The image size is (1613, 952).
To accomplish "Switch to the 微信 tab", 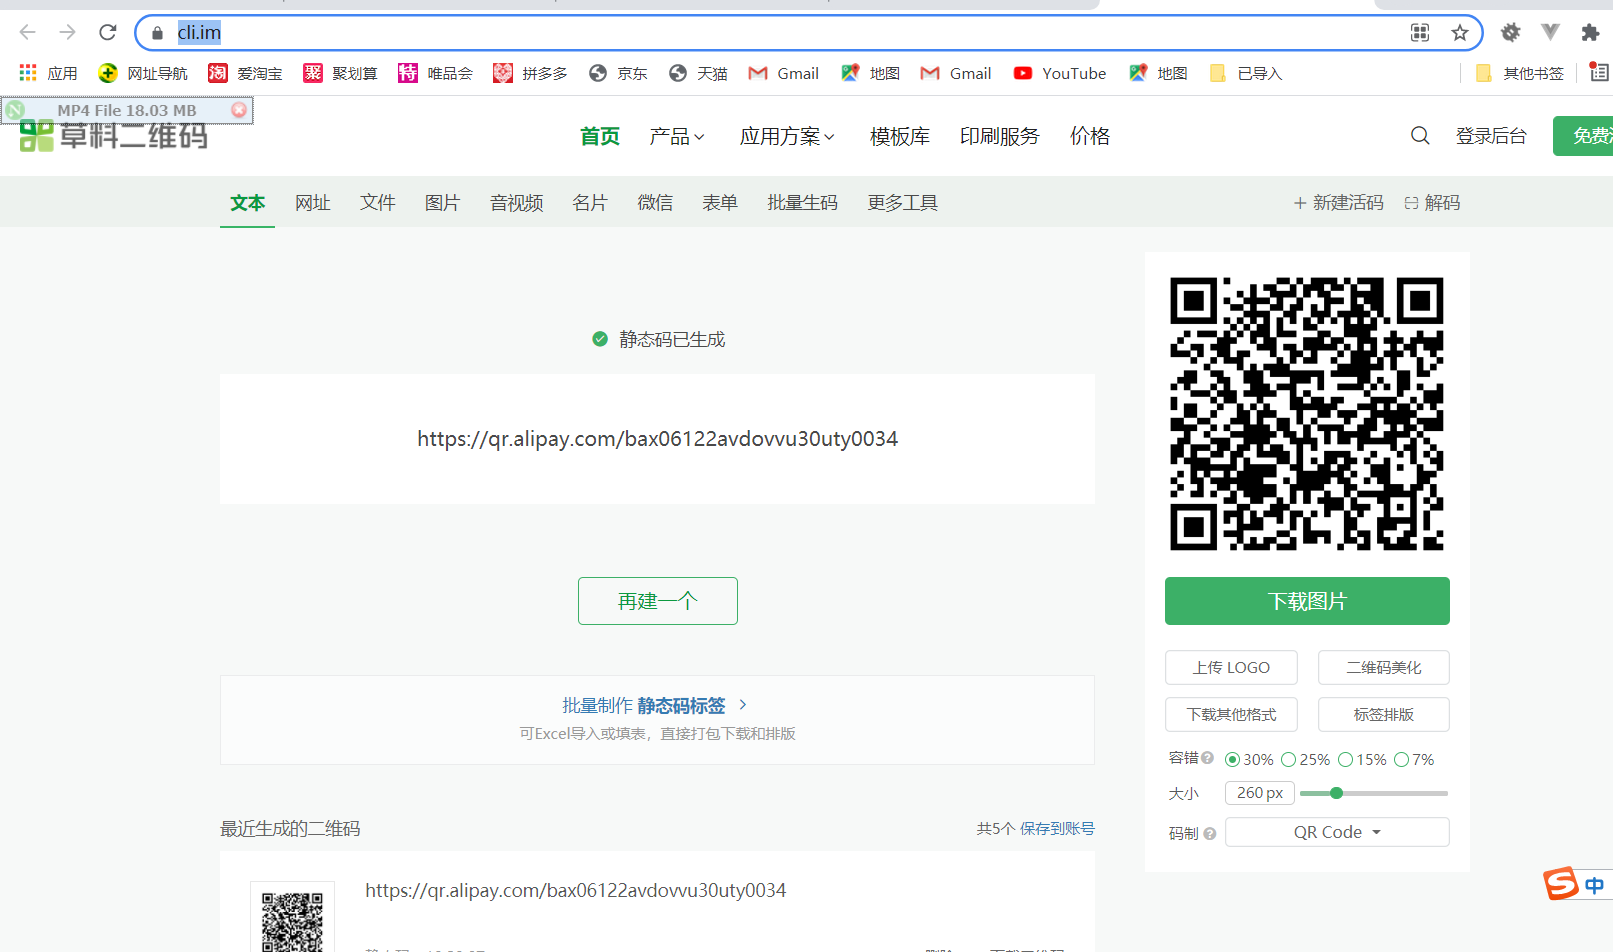I will [x=655, y=202].
